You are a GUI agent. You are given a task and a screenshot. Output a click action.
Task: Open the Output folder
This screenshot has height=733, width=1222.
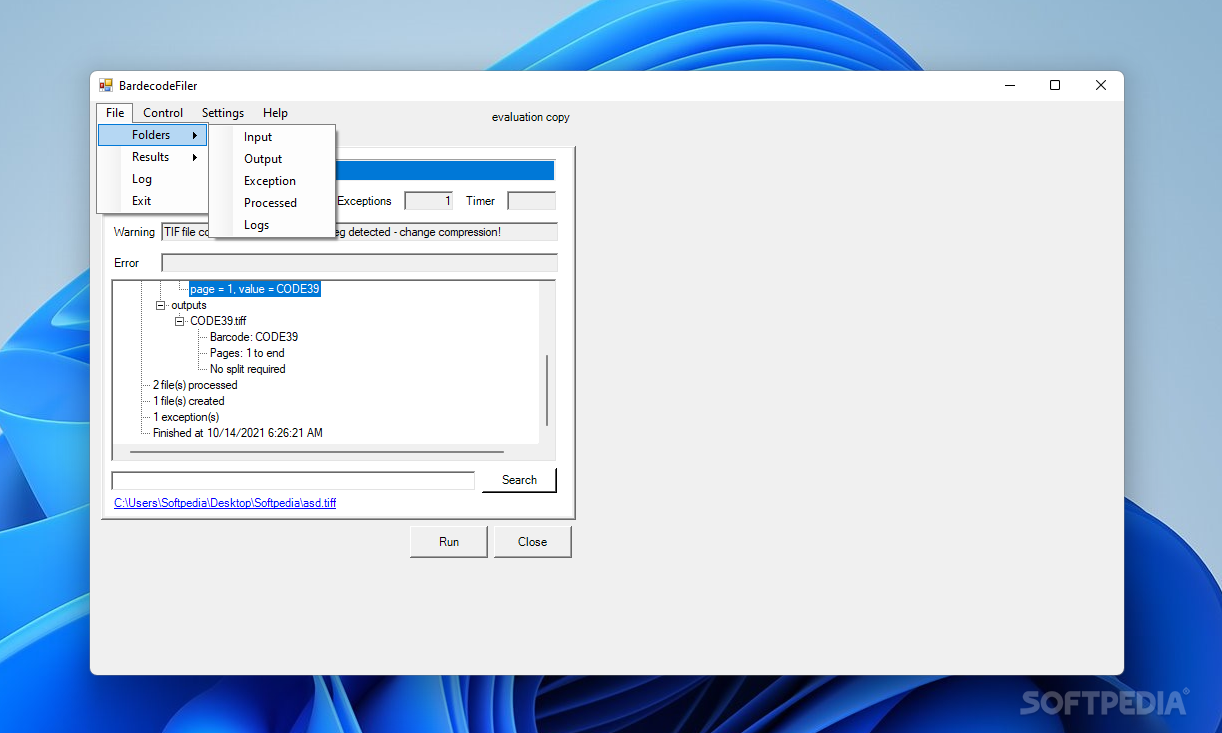[x=271, y=159]
